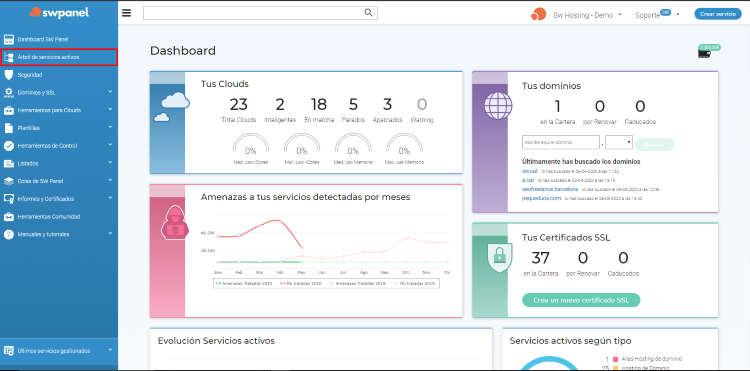Click the Informes y Certificados certificate icon

click(9, 199)
